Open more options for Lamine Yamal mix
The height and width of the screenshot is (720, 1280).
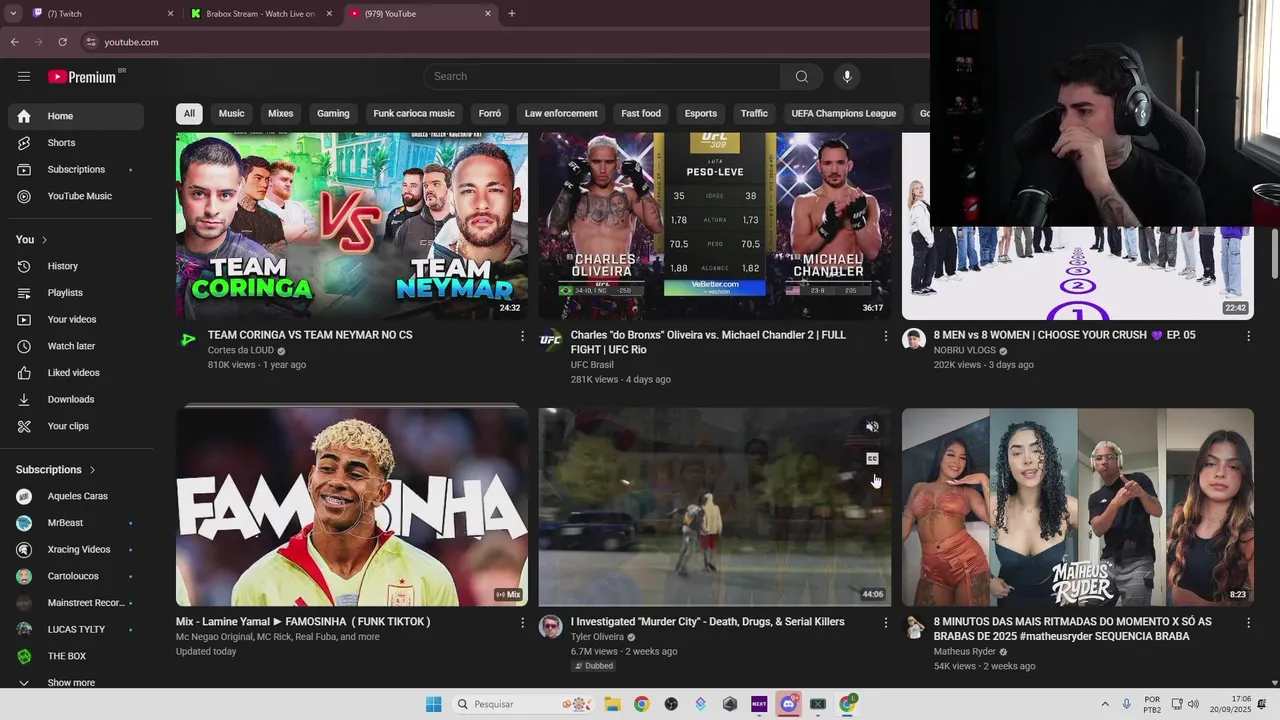[x=522, y=623]
